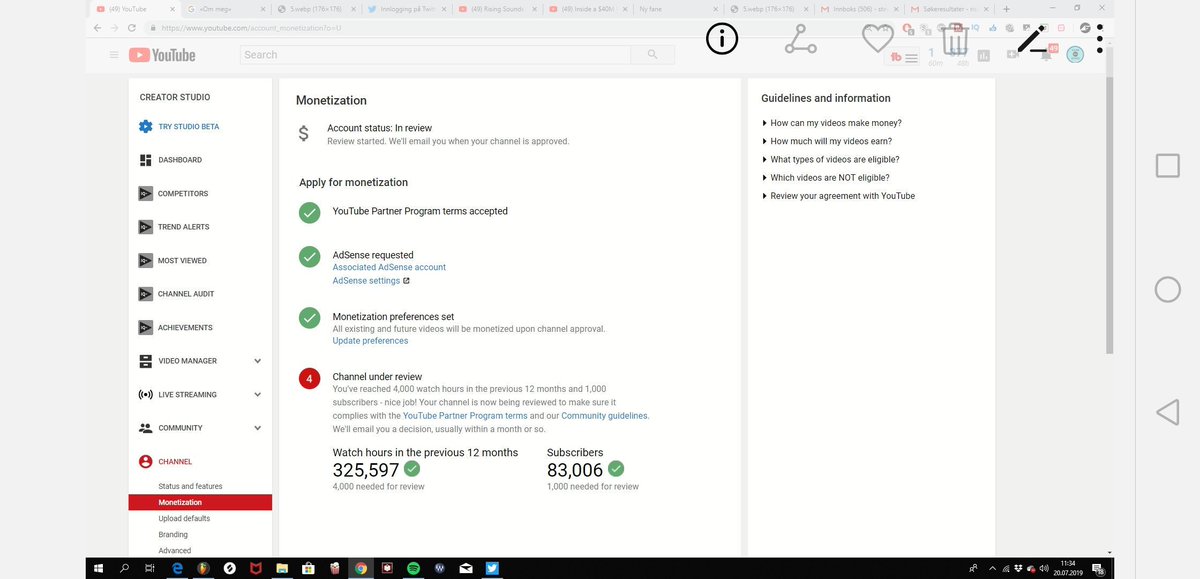Click the browser back arrow
1200x579 pixels.
[97, 28]
